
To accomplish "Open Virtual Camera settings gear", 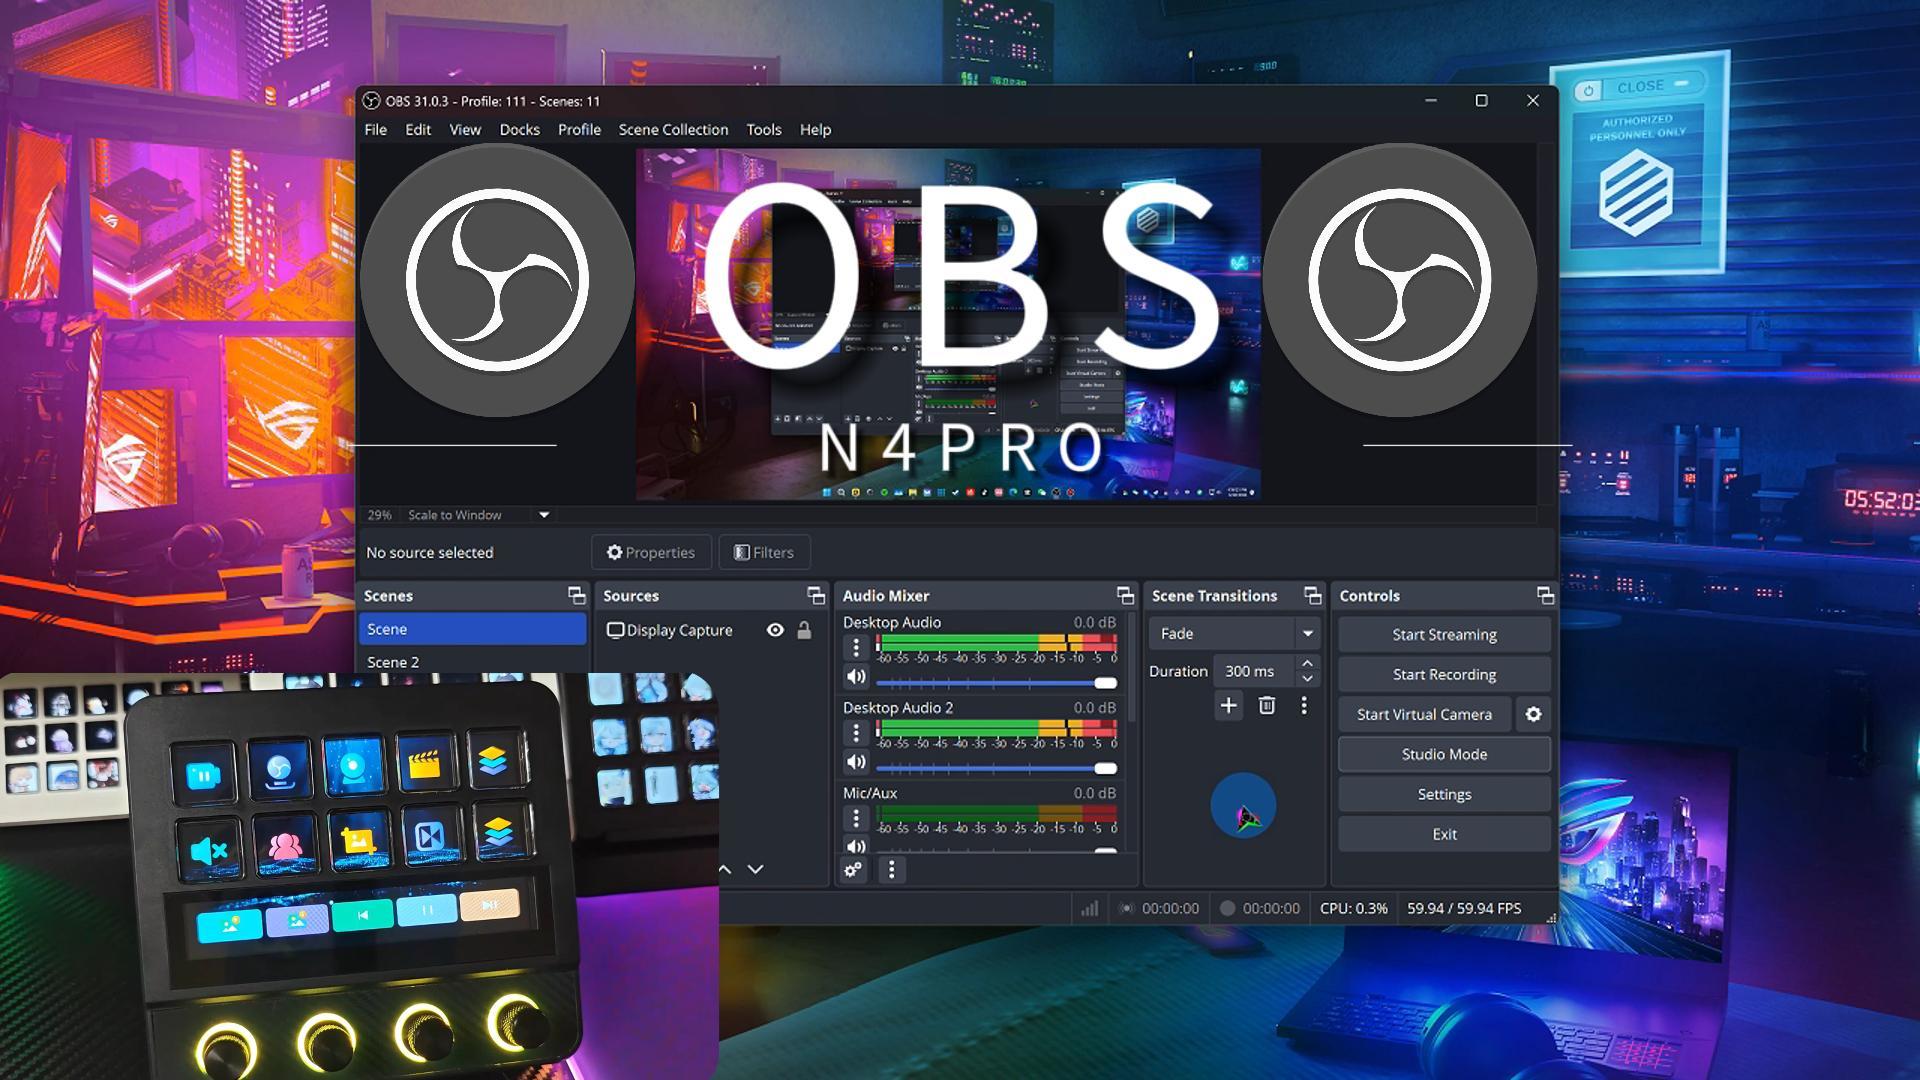I will [1533, 714].
